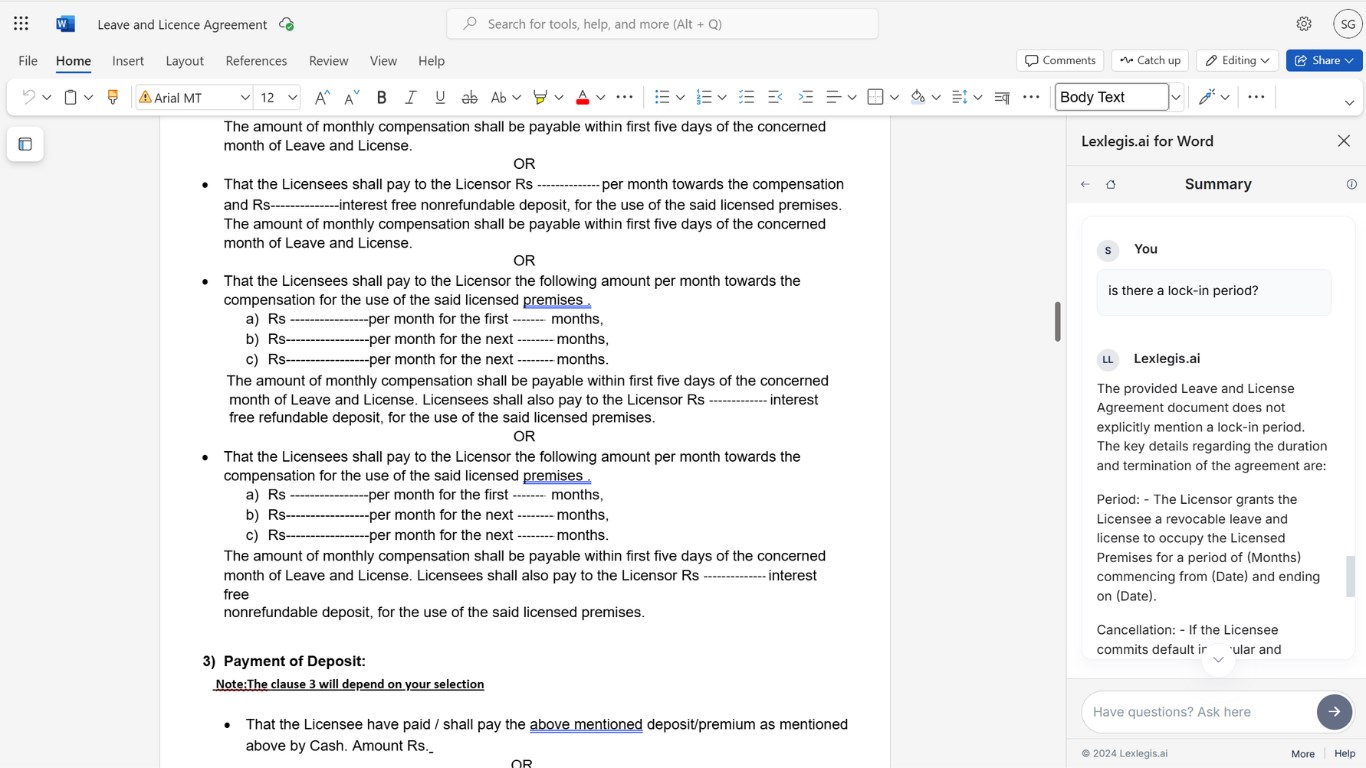Undo the last action

pos(28,97)
